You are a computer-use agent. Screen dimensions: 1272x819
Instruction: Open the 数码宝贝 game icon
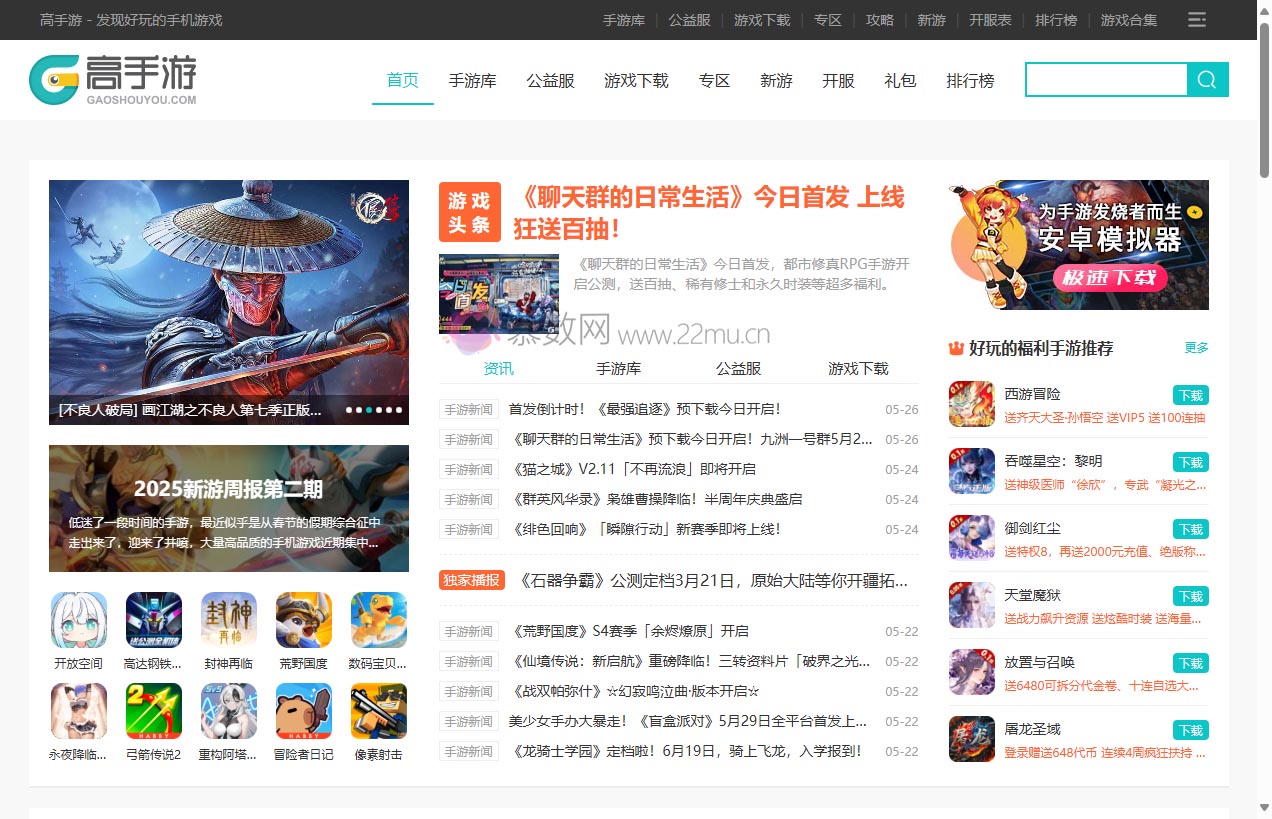pyautogui.click(x=378, y=620)
